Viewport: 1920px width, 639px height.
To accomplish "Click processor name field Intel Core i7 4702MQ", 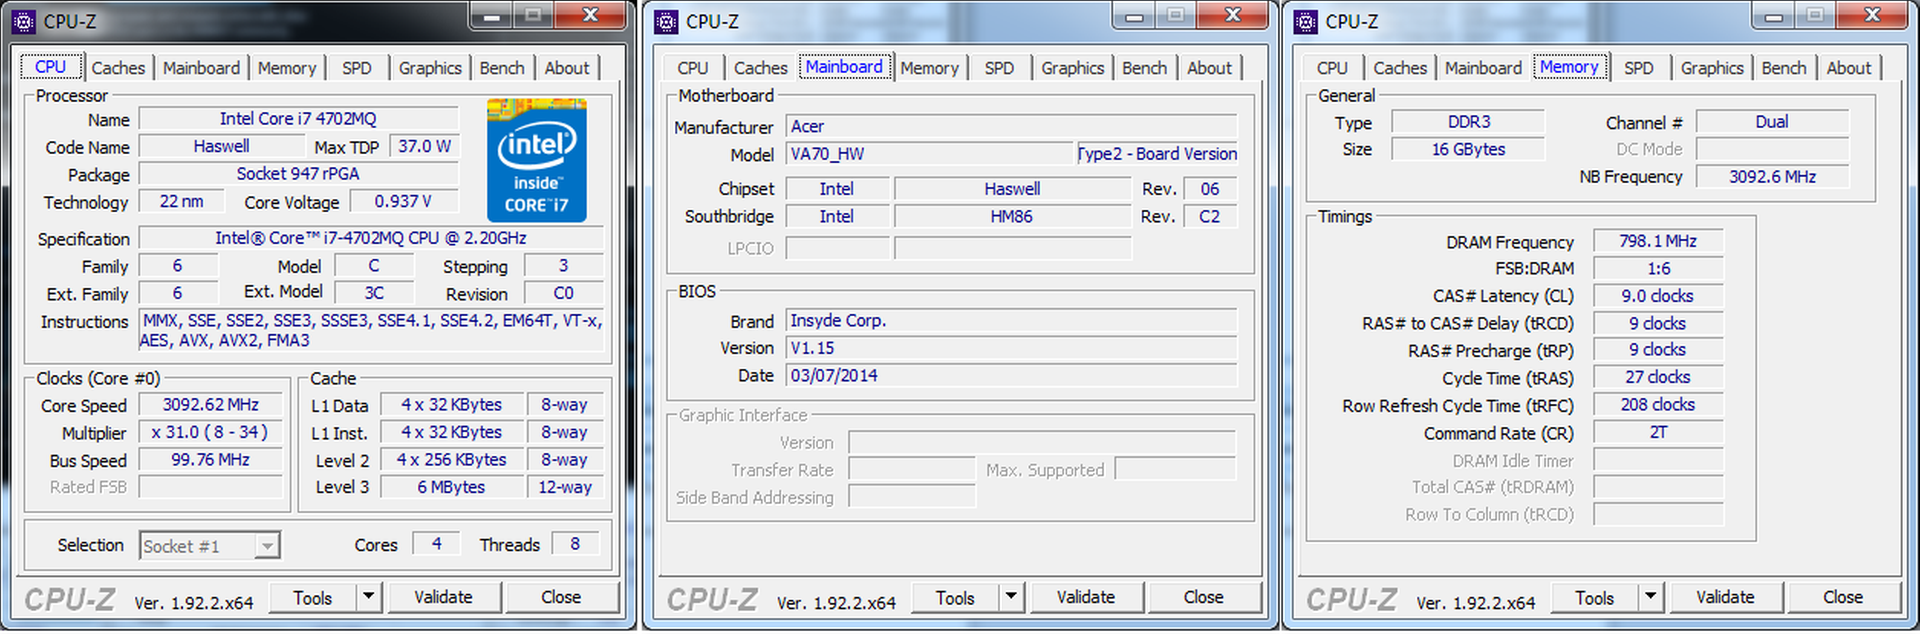I will point(298,119).
